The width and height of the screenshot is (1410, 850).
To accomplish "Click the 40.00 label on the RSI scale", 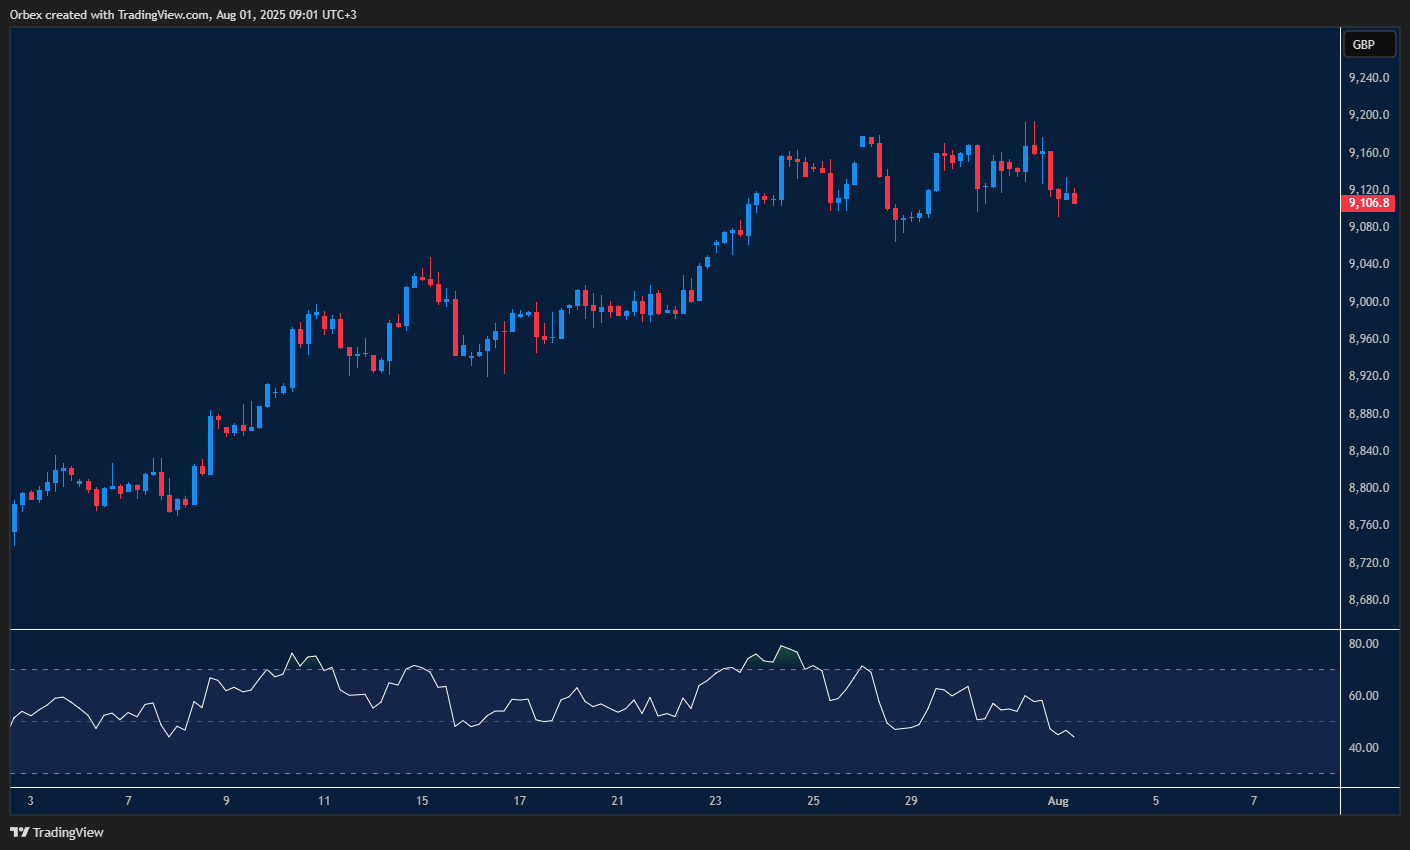I will coord(1363,748).
